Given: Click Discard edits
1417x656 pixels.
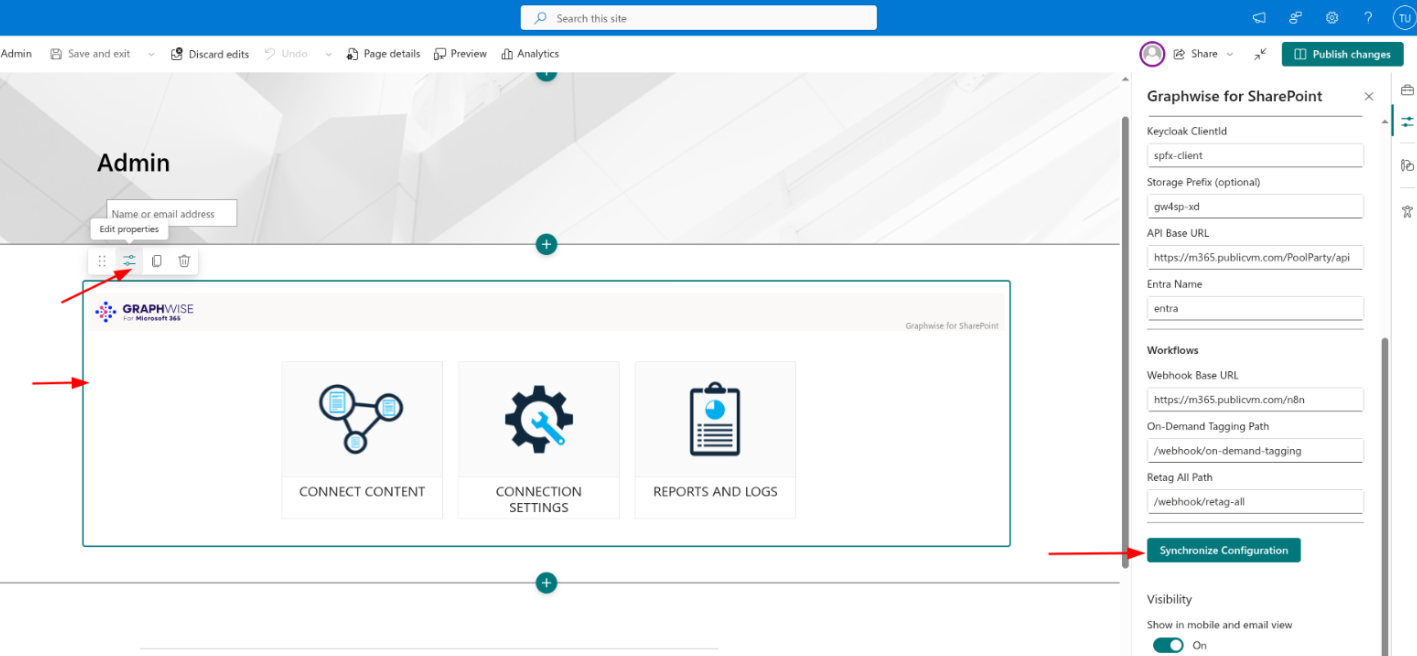Looking at the screenshot, I should pyautogui.click(x=210, y=54).
